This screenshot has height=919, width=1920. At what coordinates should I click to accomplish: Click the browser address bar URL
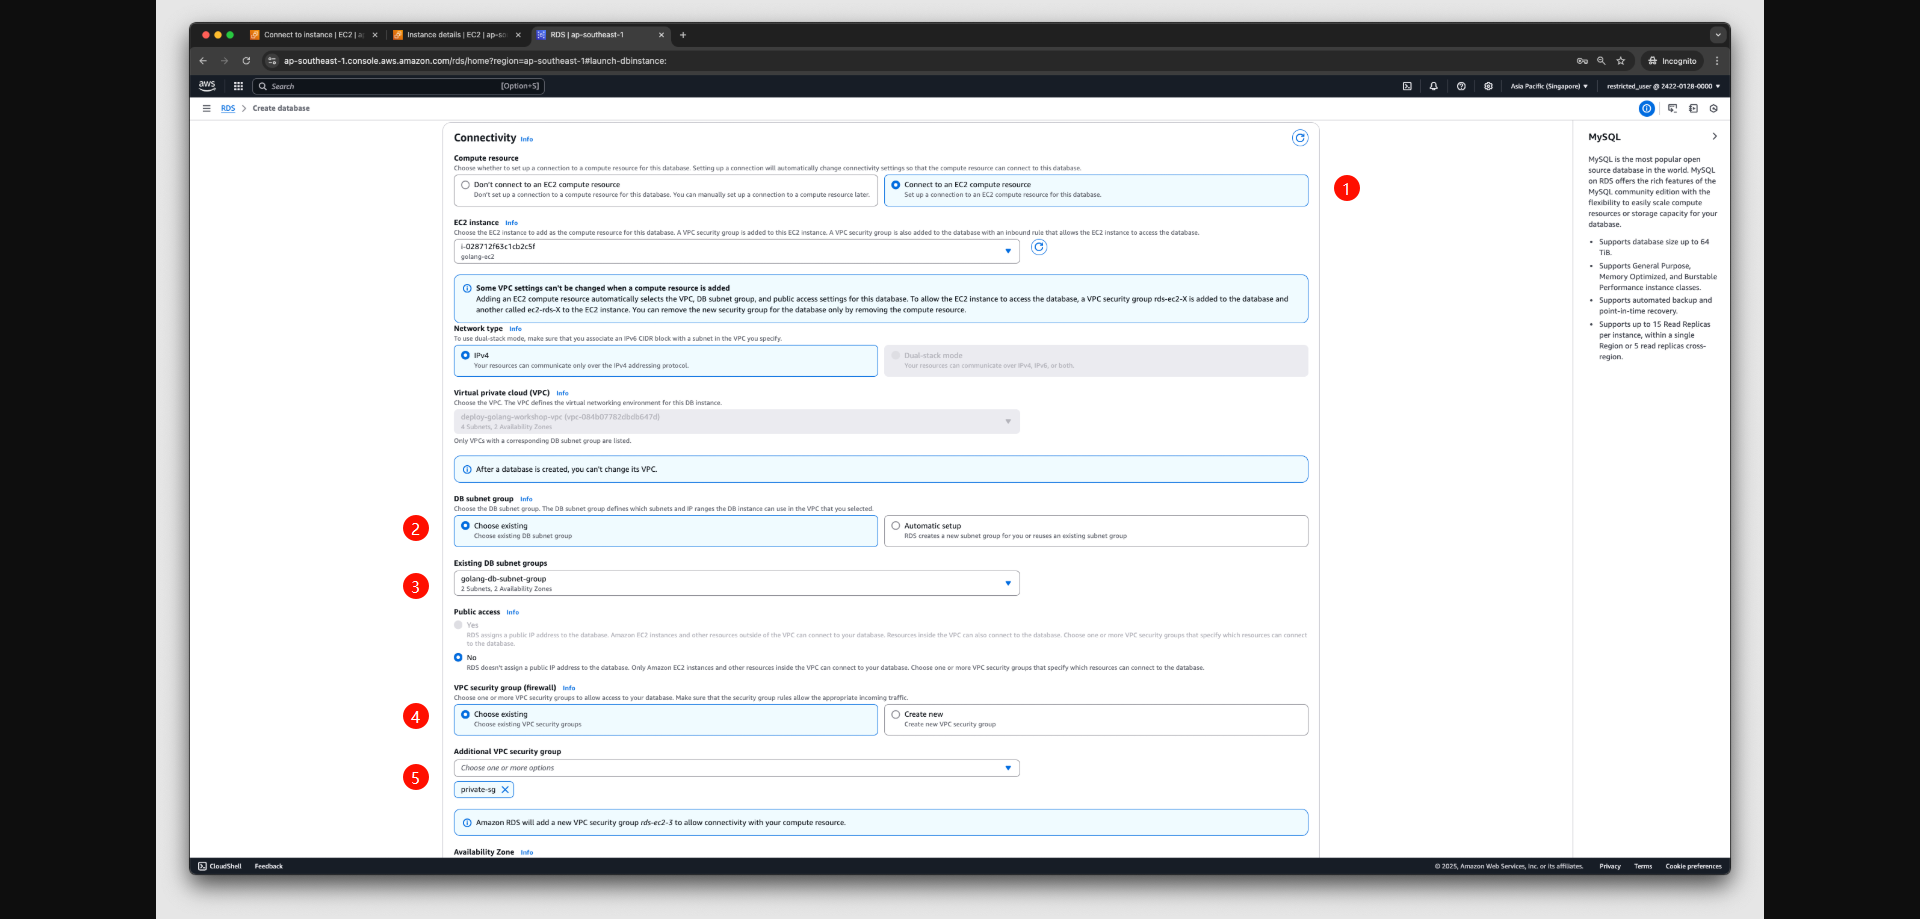pyautogui.click(x=475, y=61)
